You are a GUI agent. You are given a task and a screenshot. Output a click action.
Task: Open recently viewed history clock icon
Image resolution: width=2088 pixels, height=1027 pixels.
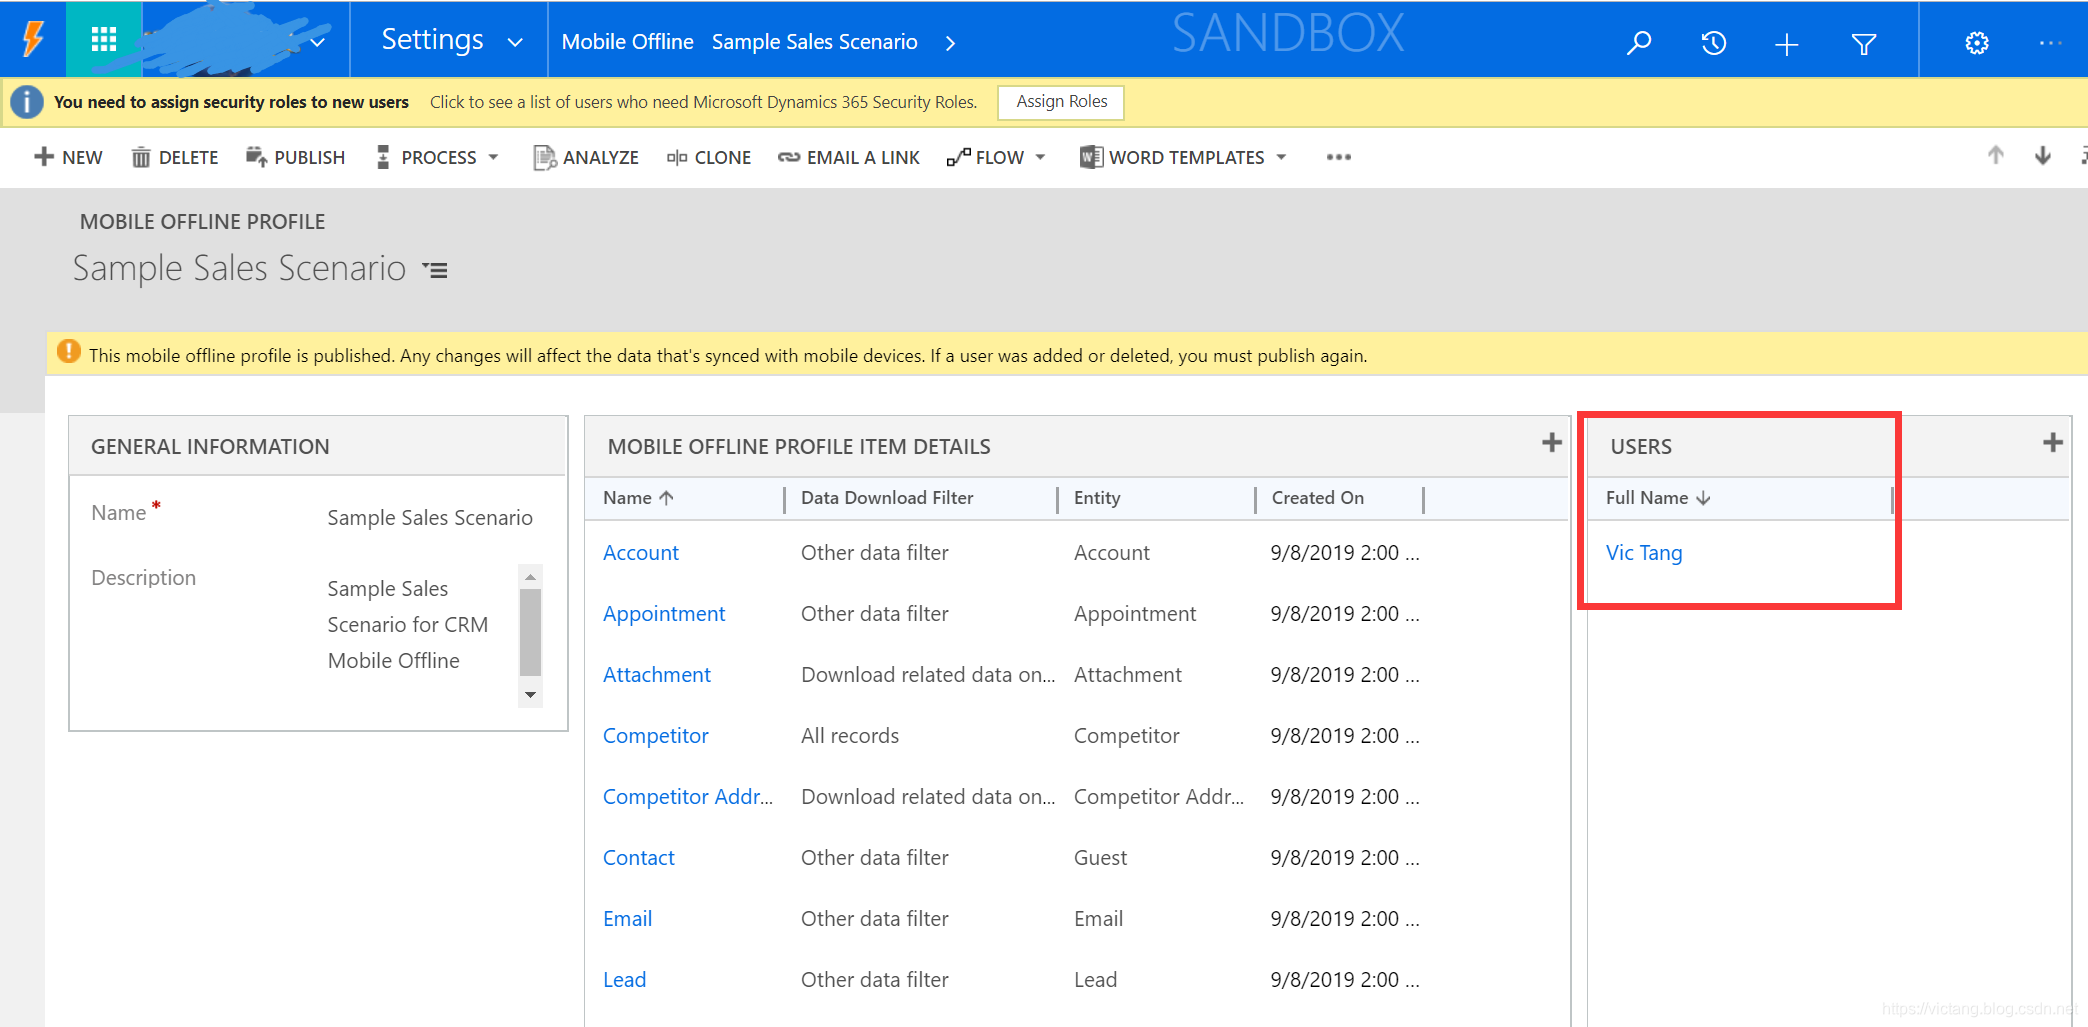coord(1713,43)
